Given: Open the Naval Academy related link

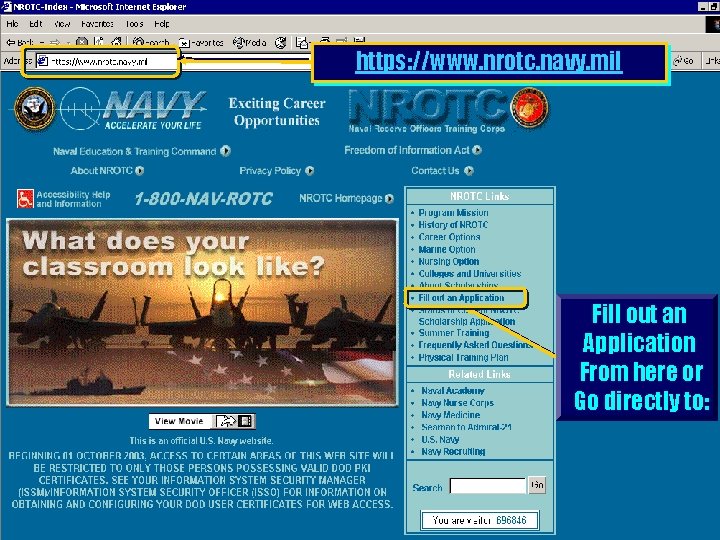Looking at the screenshot, I should pos(453,391).
